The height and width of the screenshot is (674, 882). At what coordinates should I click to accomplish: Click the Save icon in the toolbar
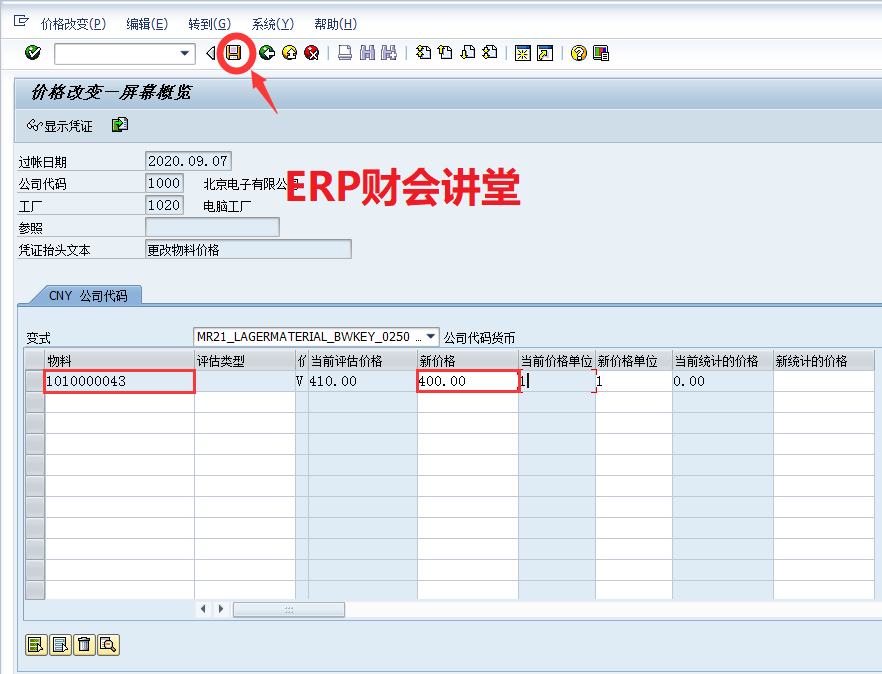pos(234,53)
